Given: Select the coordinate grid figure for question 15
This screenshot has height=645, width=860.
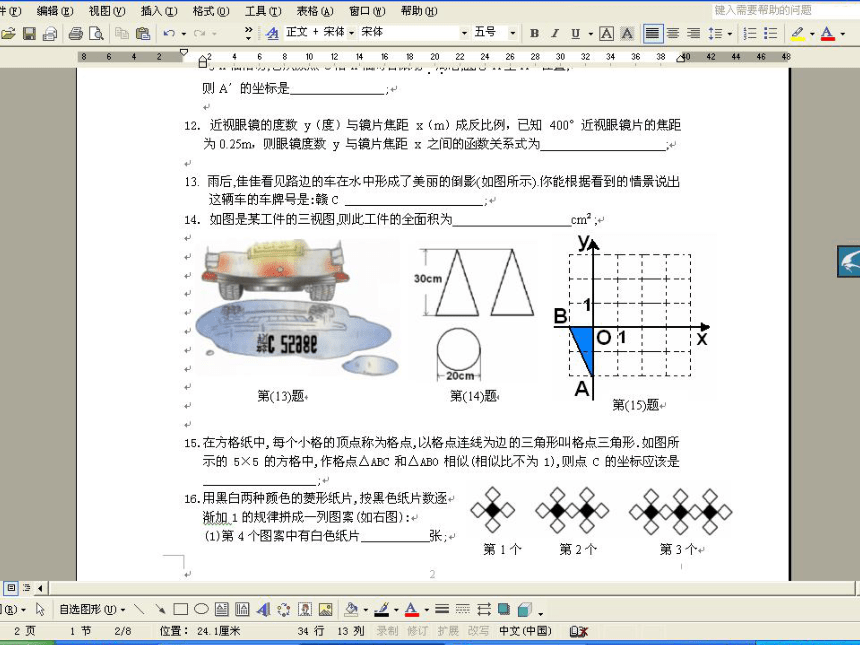Looking at the screenshot, I should 634,316.
